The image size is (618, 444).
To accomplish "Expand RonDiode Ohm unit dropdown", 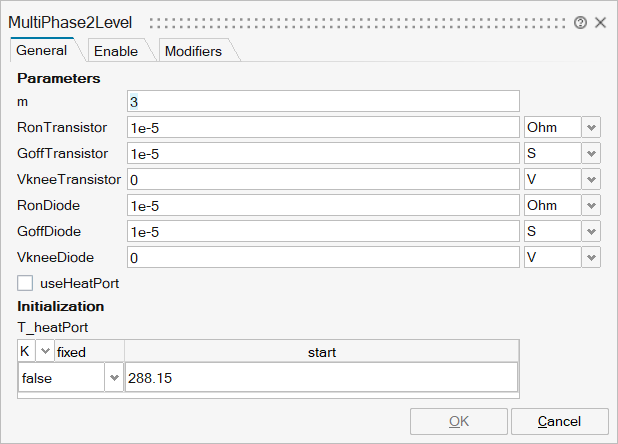I will tap(591, 205).
